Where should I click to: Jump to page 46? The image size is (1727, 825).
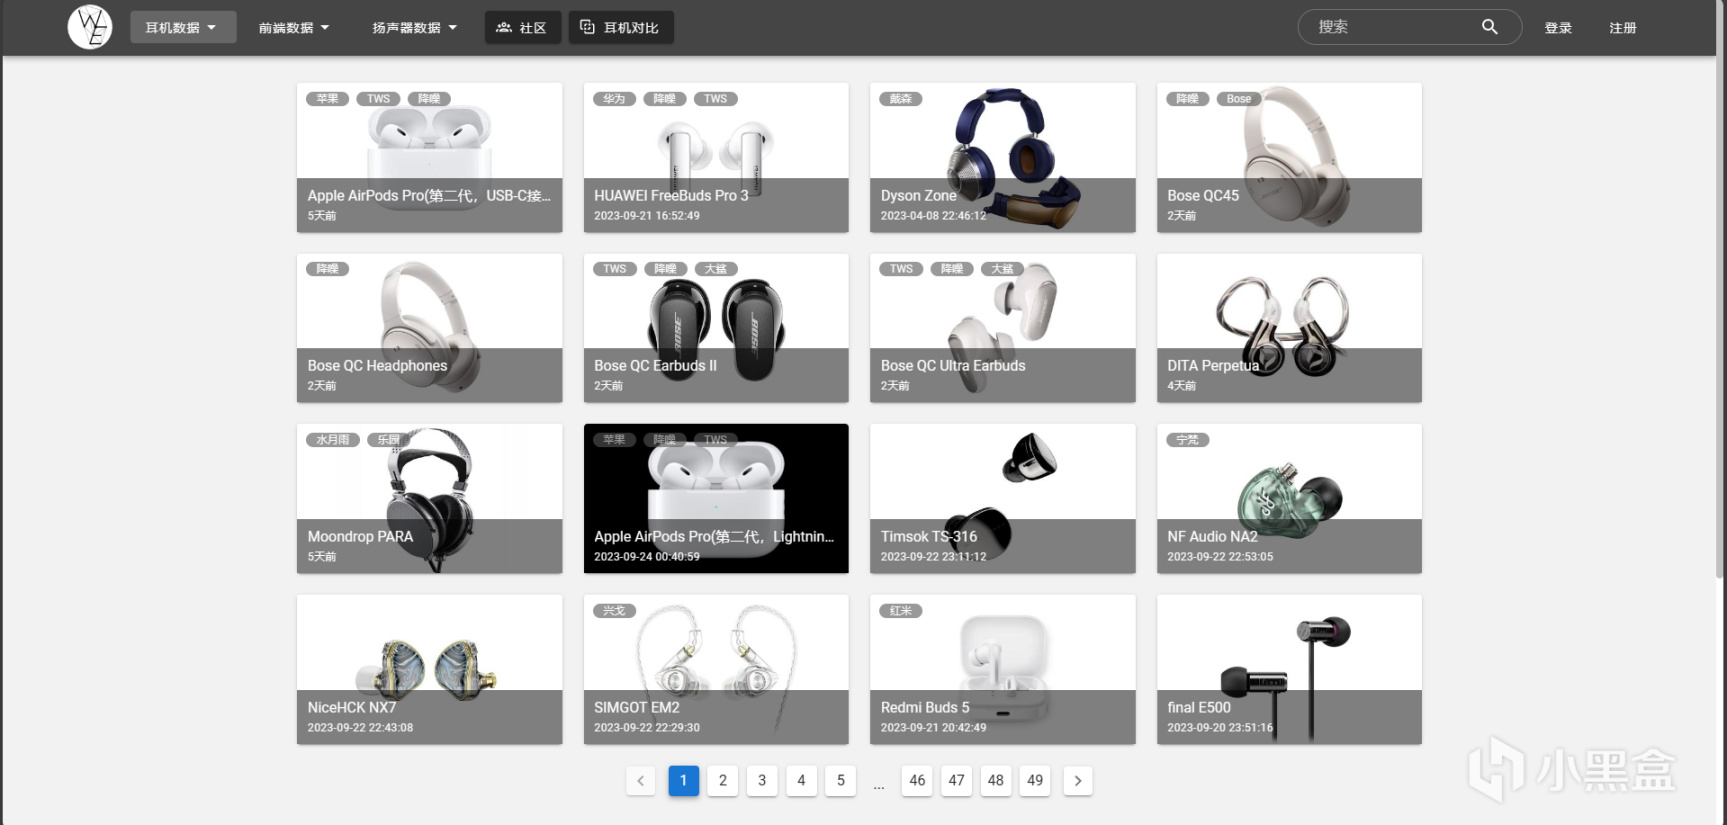click(x=917, y=780)
